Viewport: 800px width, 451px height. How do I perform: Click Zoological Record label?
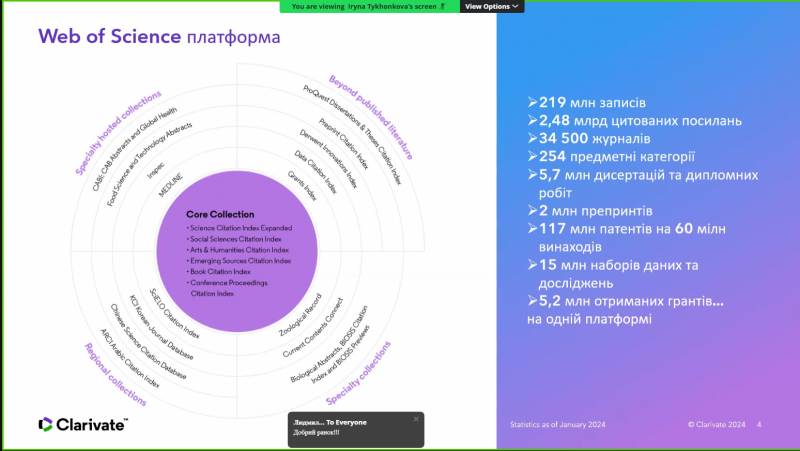pos(301,315)
